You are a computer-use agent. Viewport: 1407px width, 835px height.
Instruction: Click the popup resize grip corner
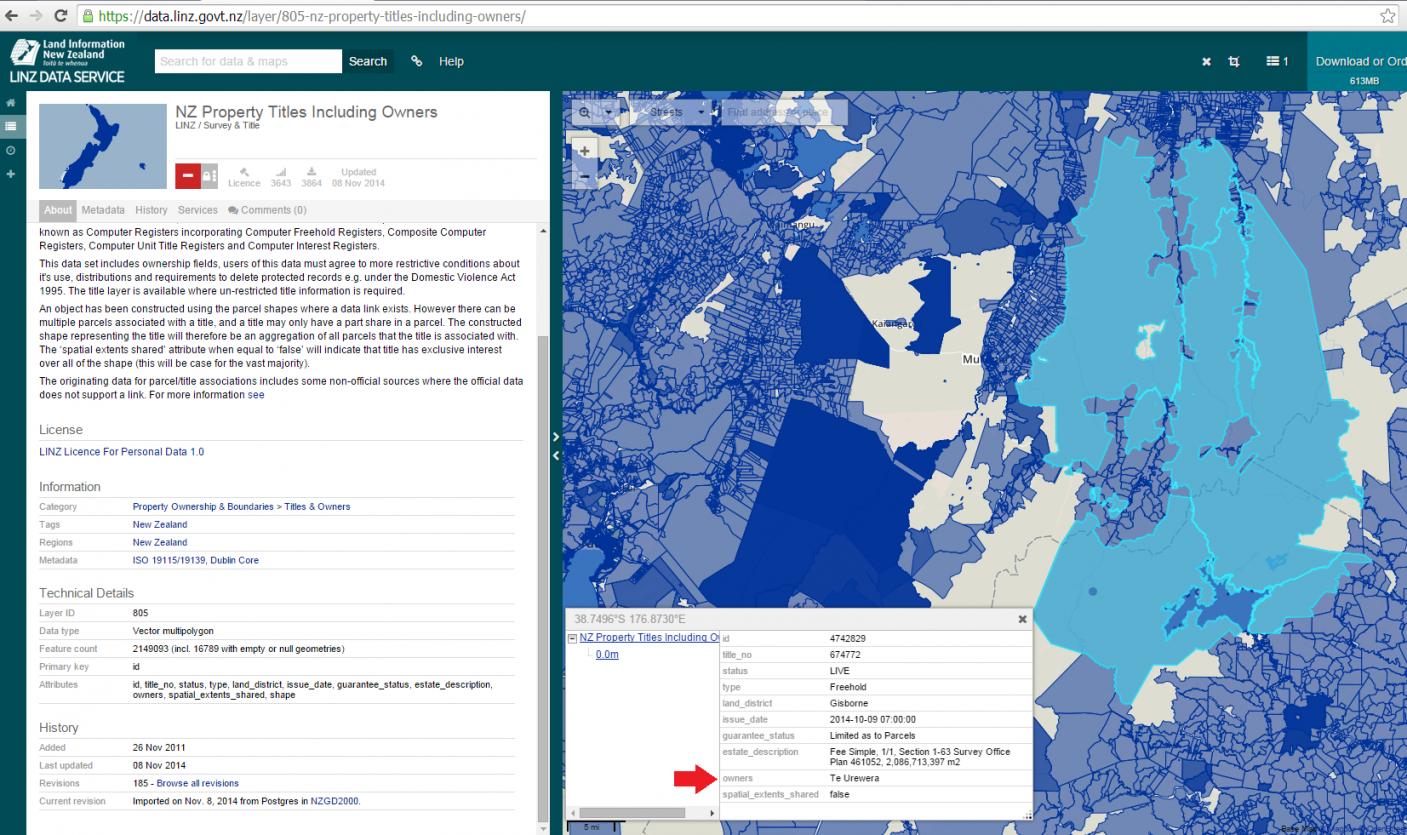coord(1026,815)
